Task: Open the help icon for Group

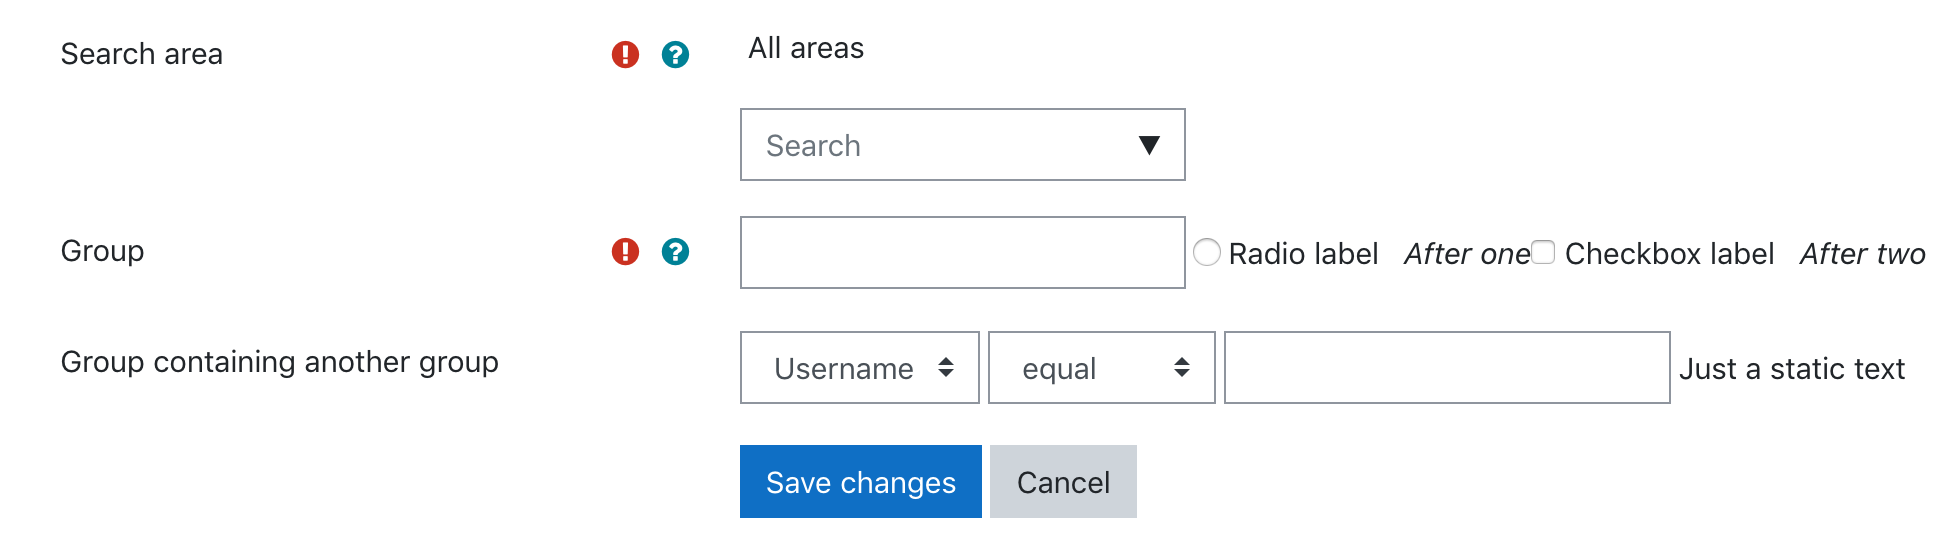Action: pyautogui.click(x=675, y=251)
